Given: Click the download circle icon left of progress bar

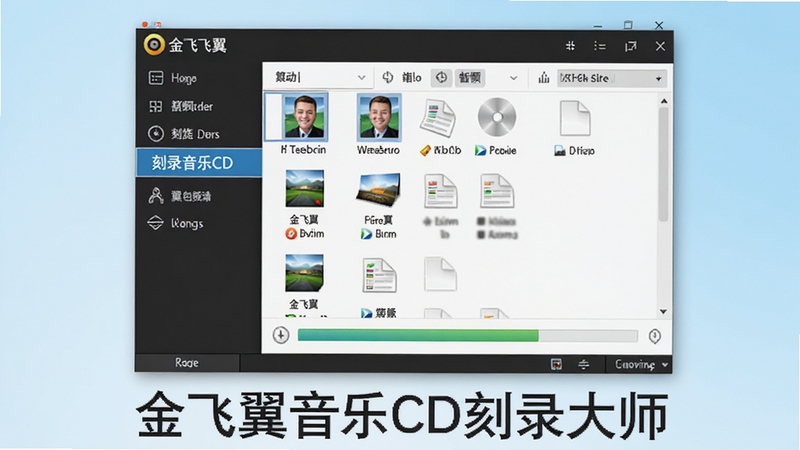Looking at the screenshot, I should pos(281,335).
